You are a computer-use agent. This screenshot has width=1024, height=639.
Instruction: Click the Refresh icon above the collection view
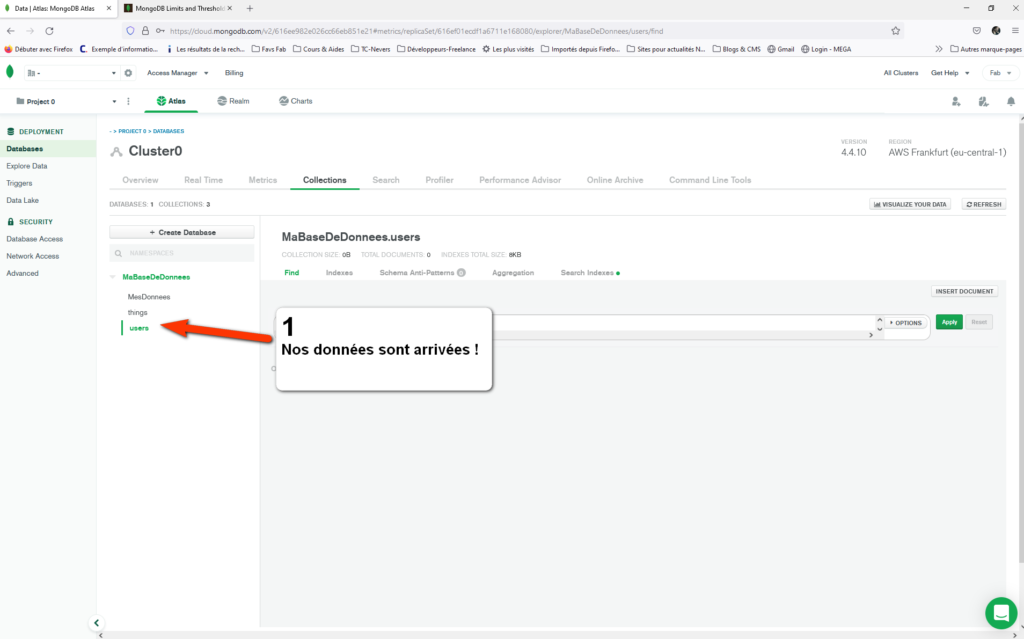(982, 204)
